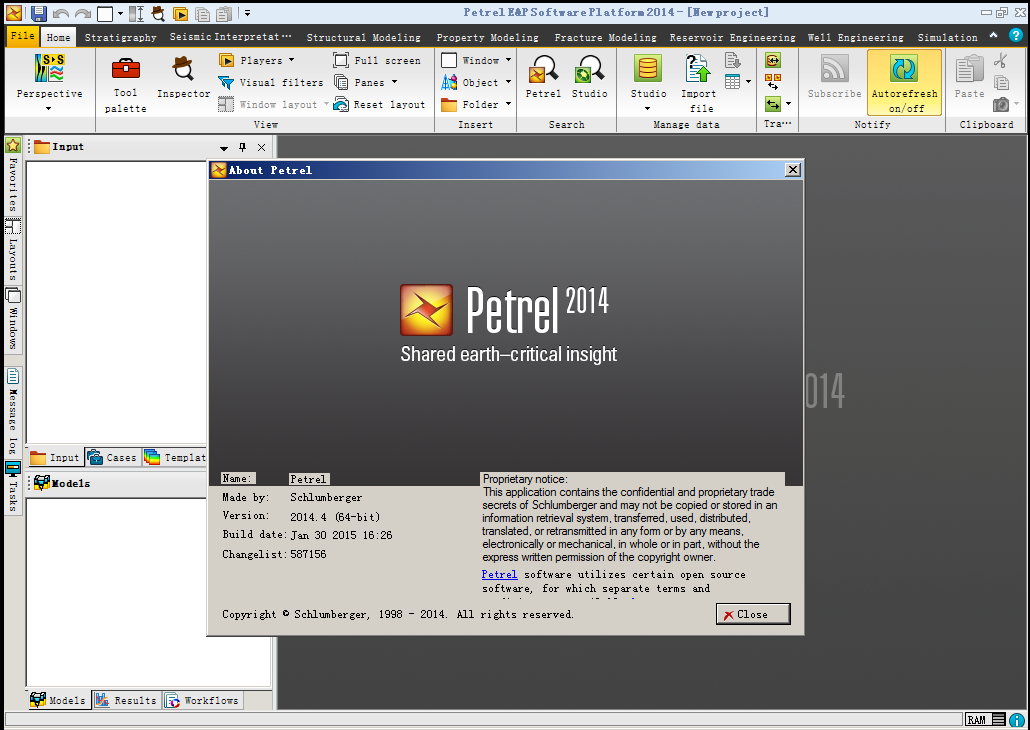Expand the Players dropdown
Screen dimensions: 1030x730
[x=292, y=60]
